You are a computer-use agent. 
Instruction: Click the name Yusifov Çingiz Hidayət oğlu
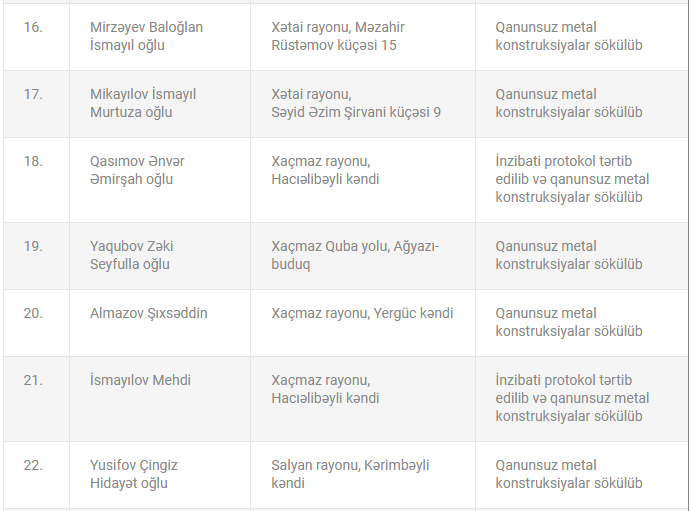click(134, 474)
